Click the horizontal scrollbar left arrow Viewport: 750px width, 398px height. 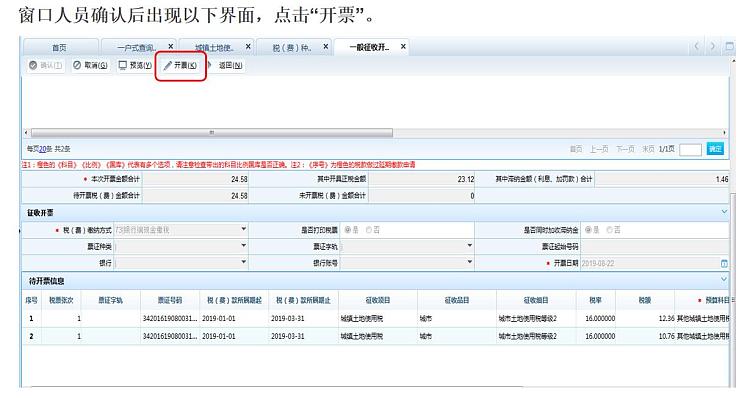coord(27,133)
